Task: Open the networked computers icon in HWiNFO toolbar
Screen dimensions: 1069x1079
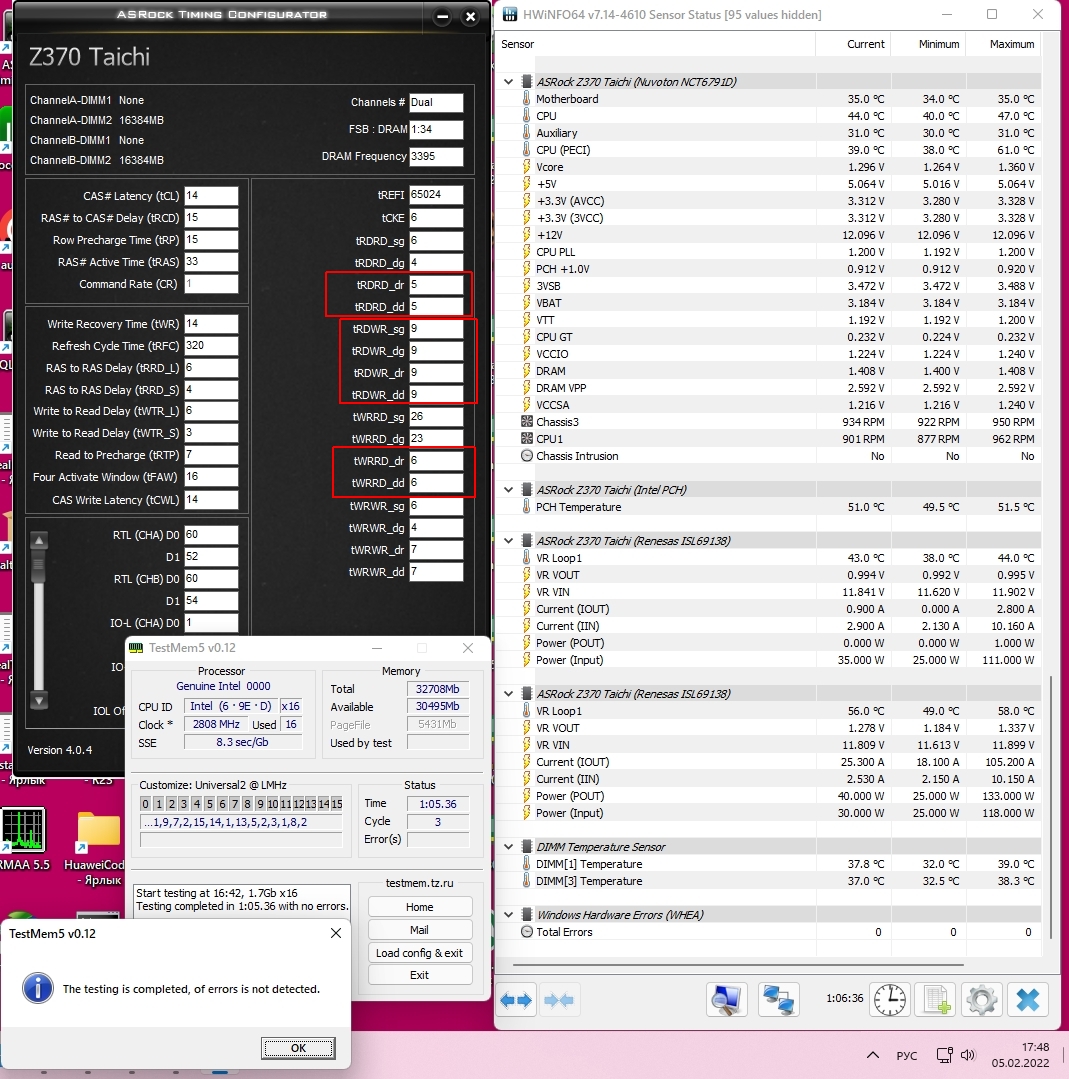Action: click(x=779, y=1000)
